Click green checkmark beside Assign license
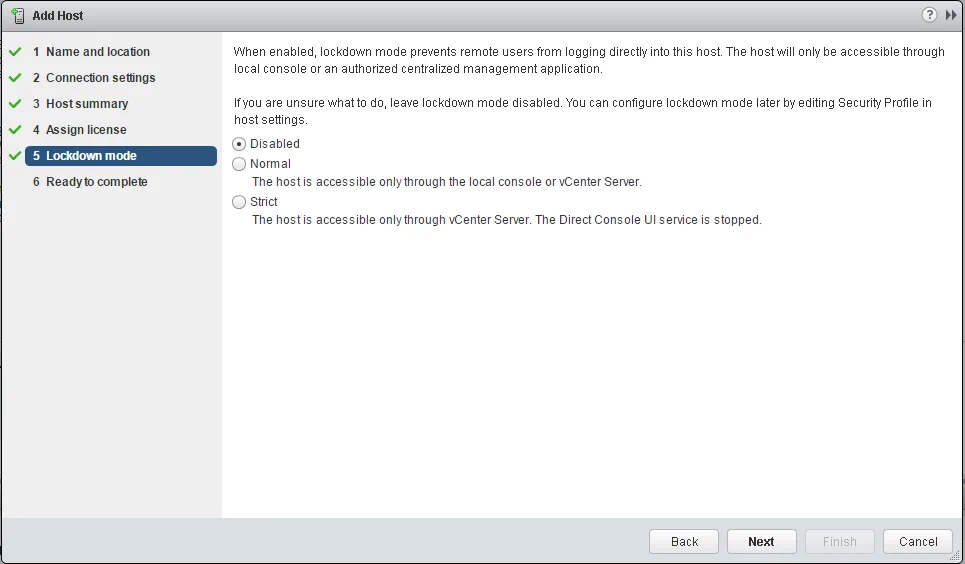 click(x=15, y=129)
